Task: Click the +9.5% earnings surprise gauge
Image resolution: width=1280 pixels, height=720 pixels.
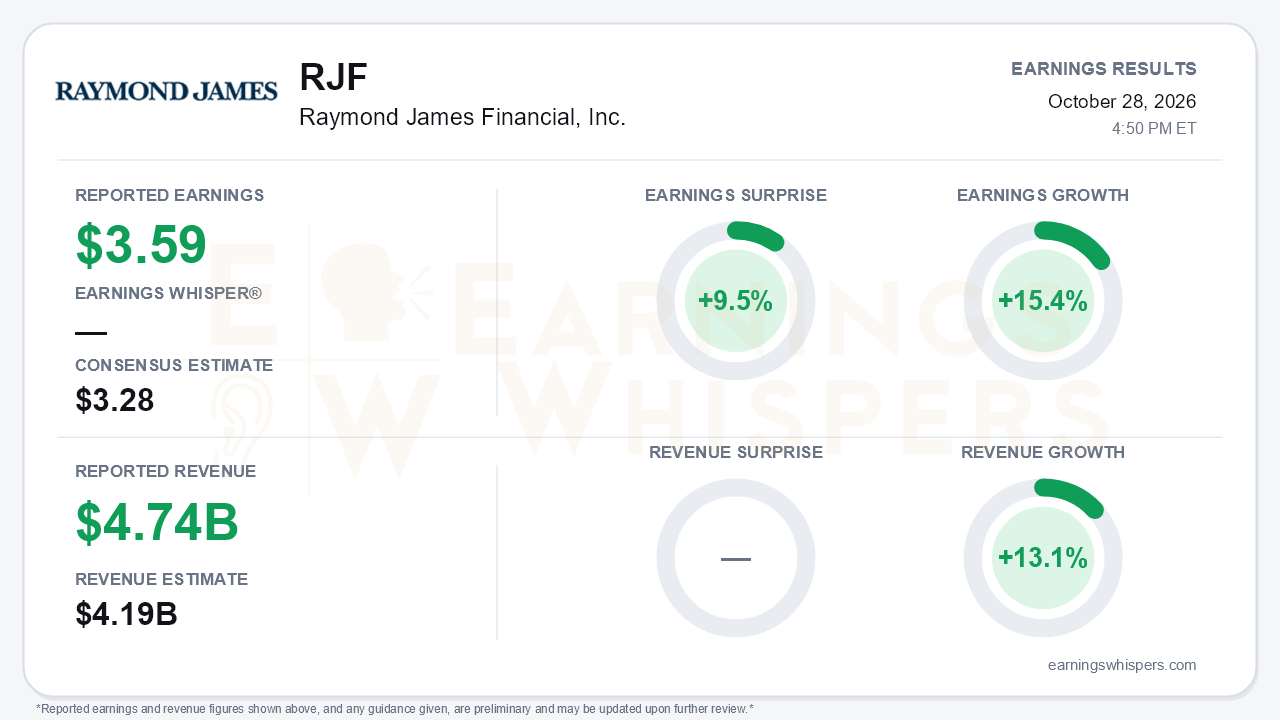Action: point(736,301)
